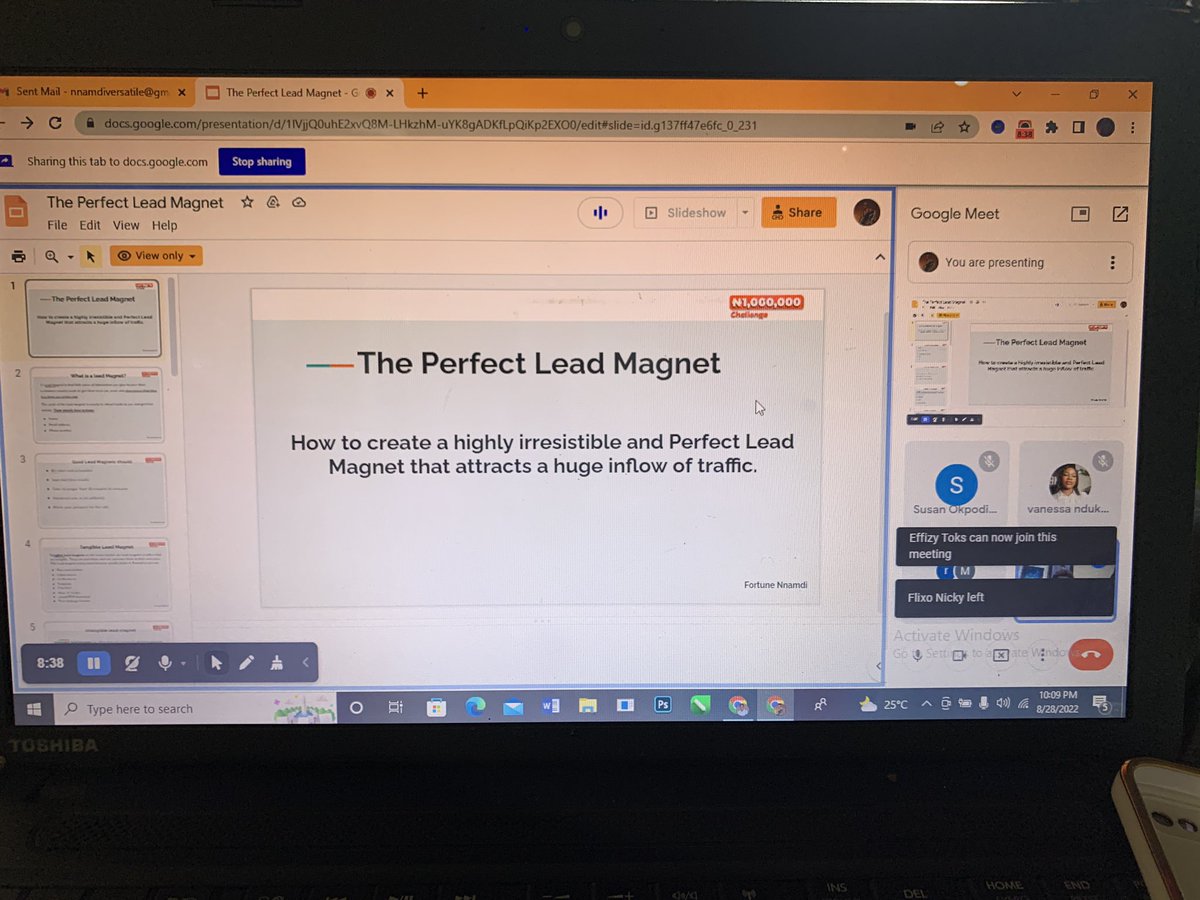Open the Slideshow options dropdown arrow

point(744,213)
